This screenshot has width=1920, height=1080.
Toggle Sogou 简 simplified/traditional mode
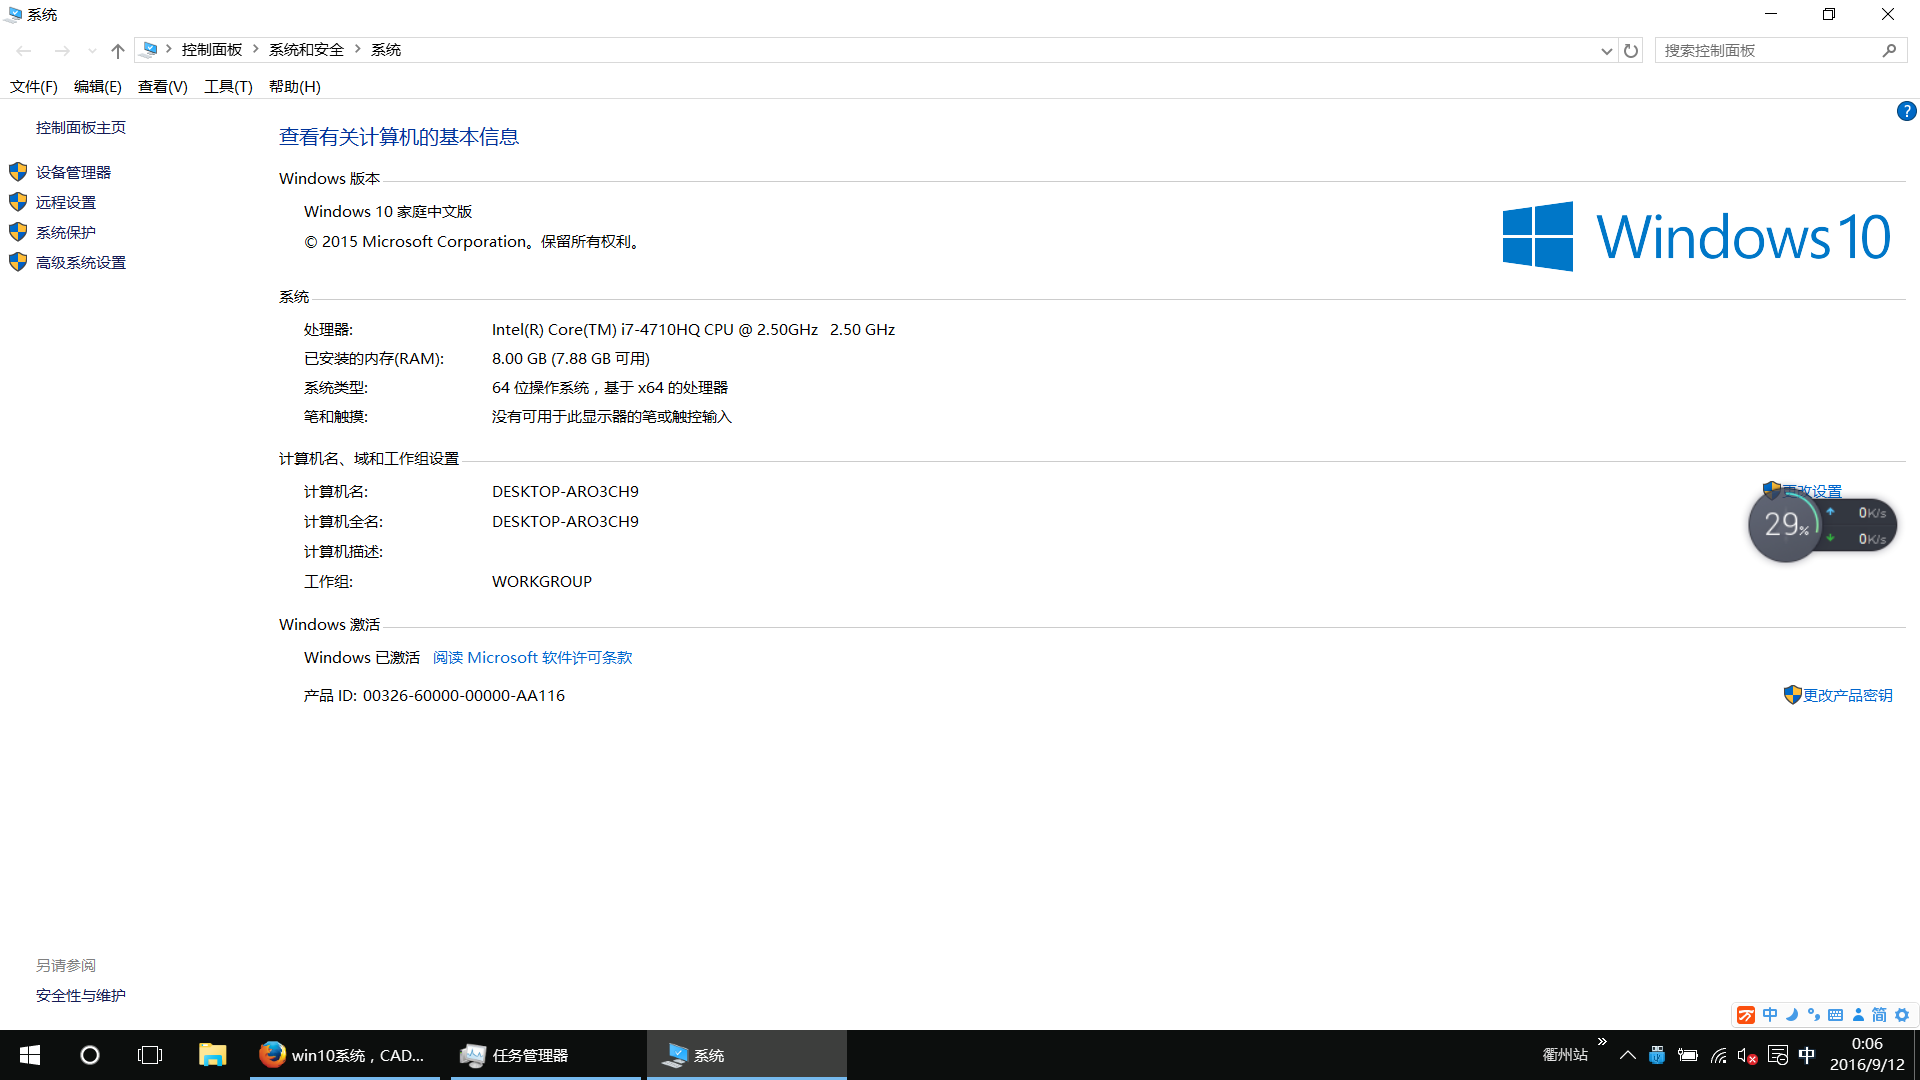(x=1879, y=1015)
